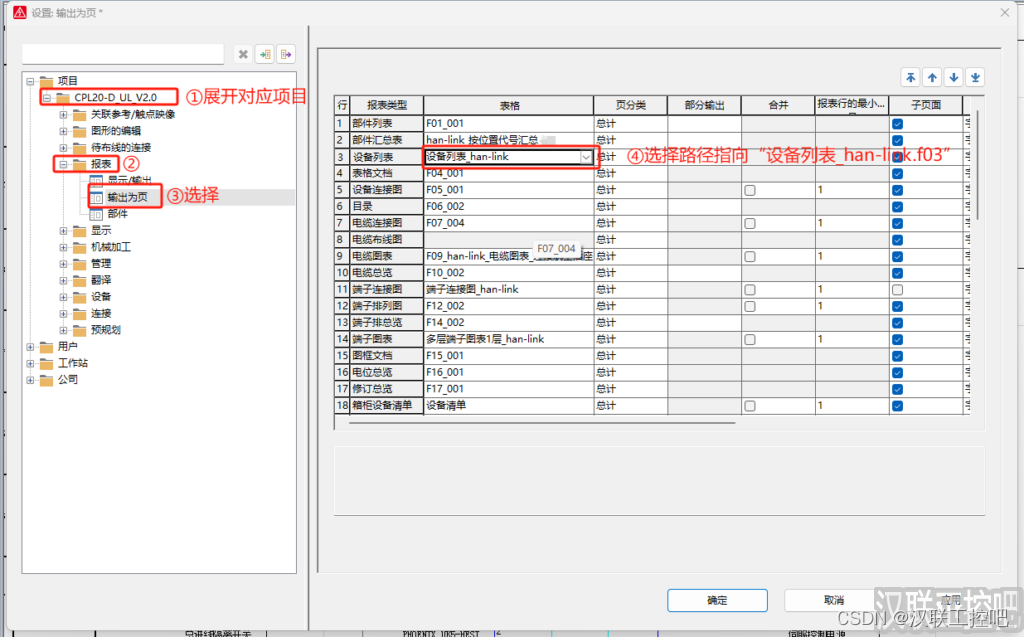Click the move up arrow icon

pos(932,78)
